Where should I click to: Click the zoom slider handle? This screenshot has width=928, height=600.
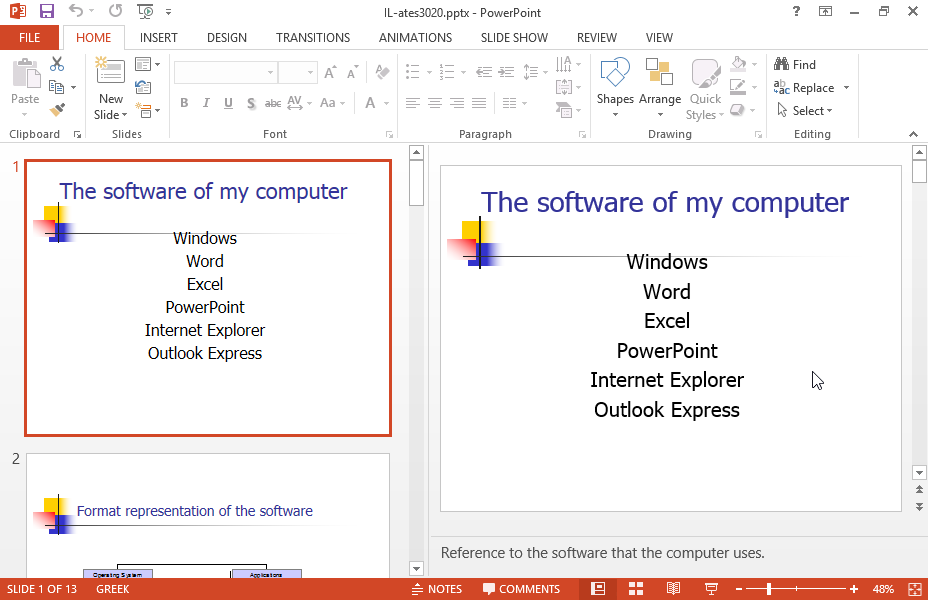pos(769,589)
